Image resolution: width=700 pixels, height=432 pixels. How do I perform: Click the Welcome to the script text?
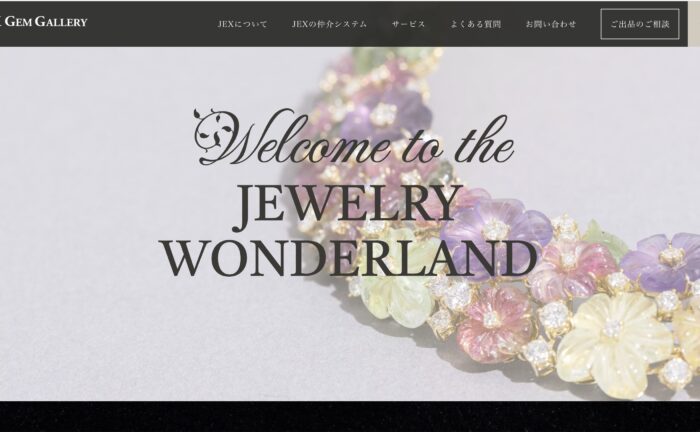click(x=354, y=138)
